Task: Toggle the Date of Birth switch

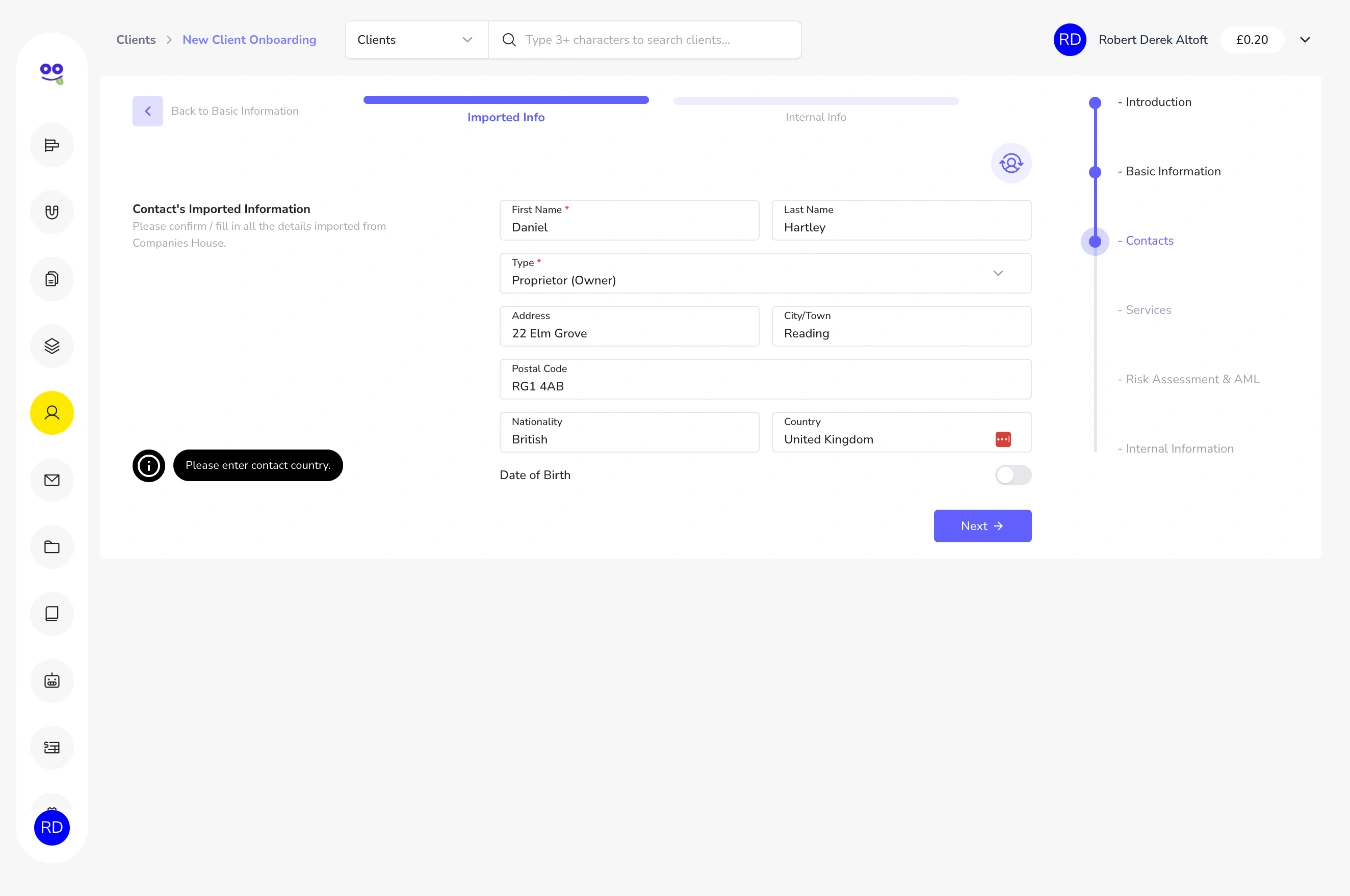Action: click(x=1013, y=475)
